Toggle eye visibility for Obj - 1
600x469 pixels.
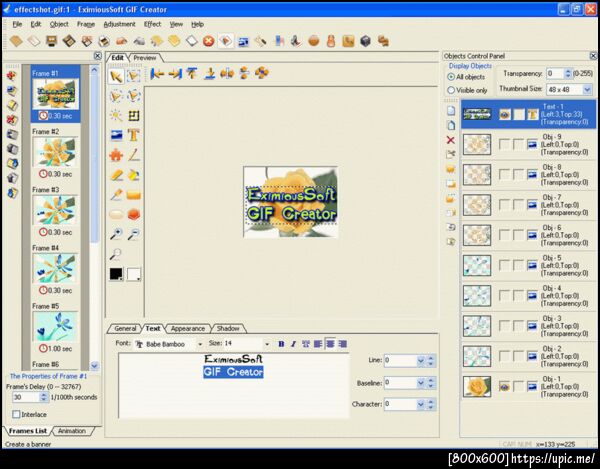pyautogui.click(x=504, y=387)
